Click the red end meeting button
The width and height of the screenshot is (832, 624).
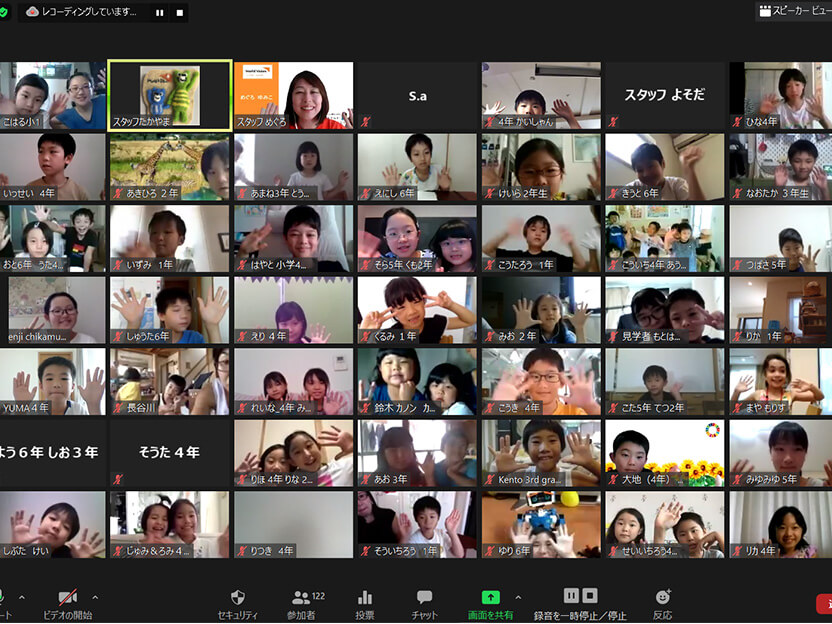824,603
